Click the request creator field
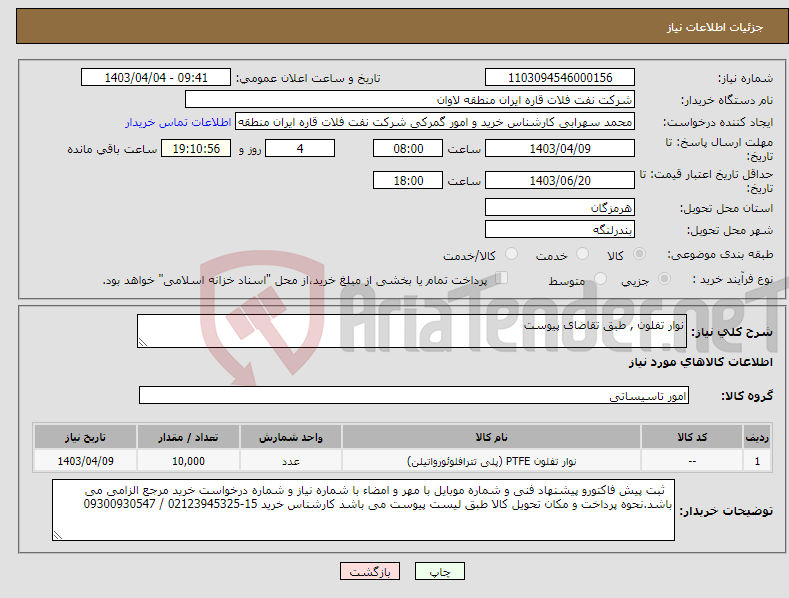This screenshot has height=598, width=789. [435, 122]
